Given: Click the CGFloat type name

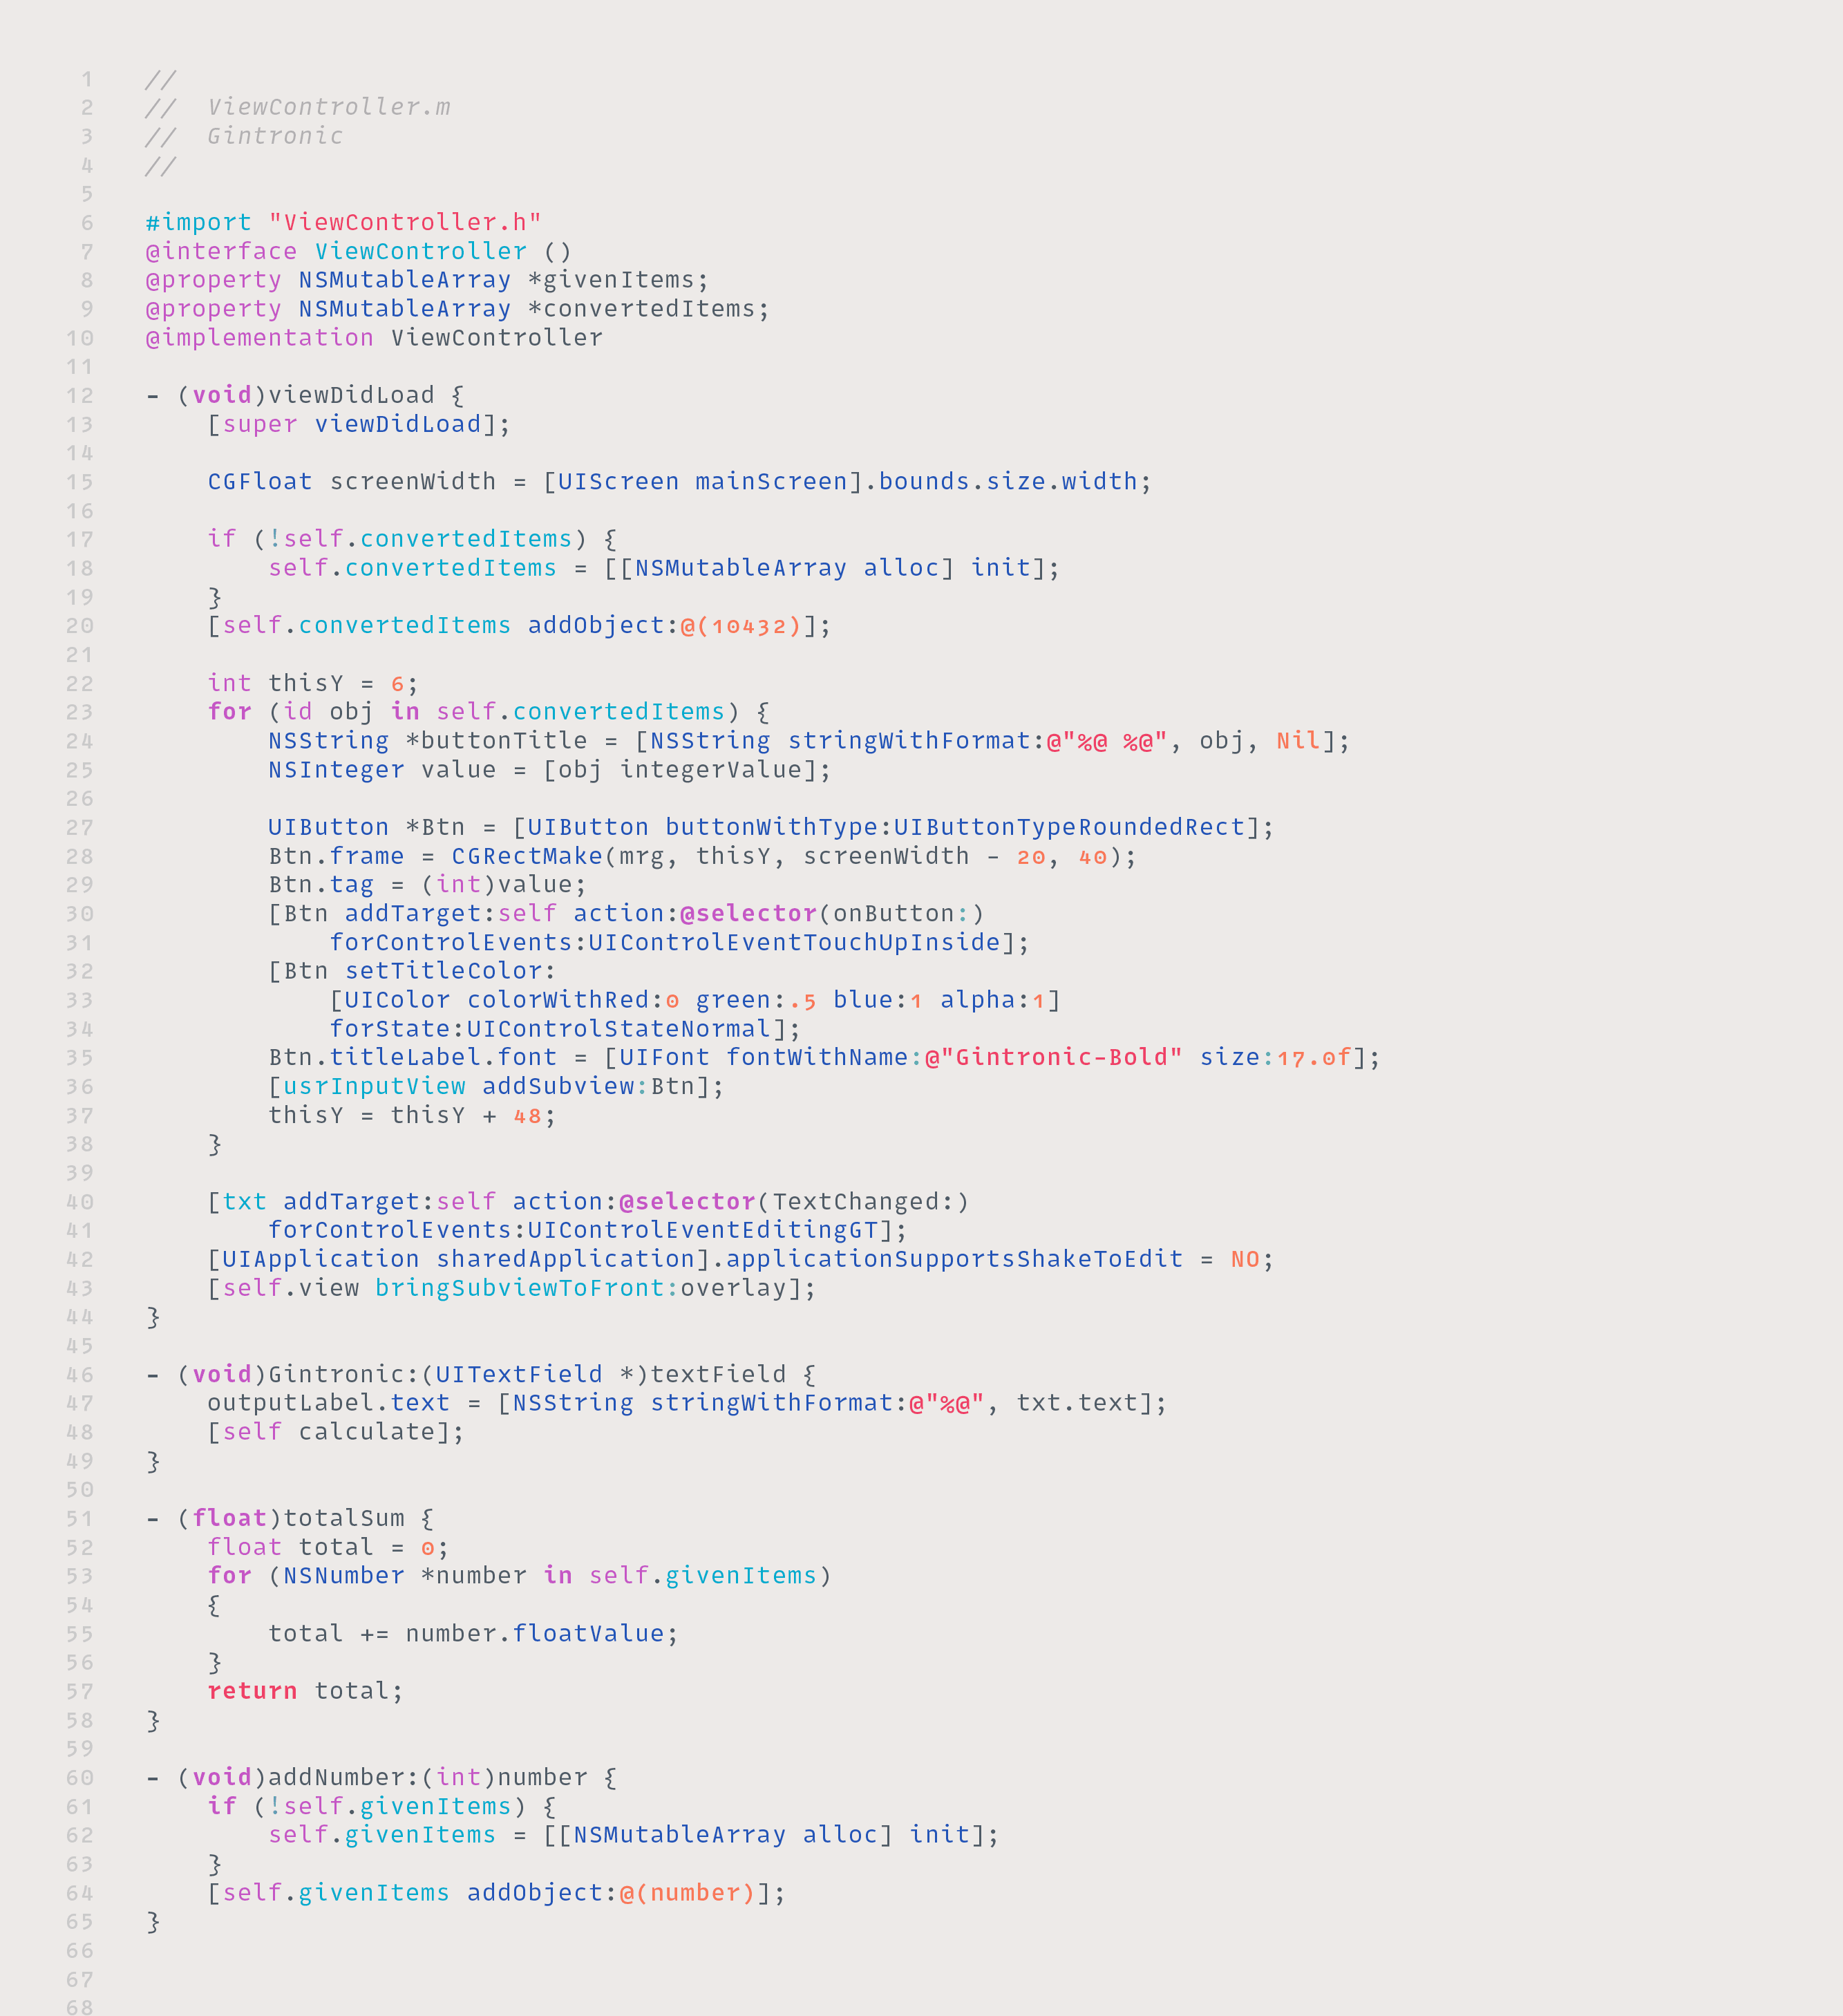Looking at the screenshot, I should pos(260,482).
